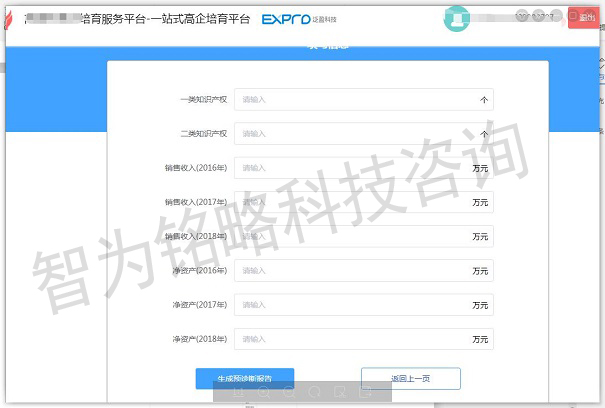Click the 生成预诊断报告 button

pos(245,378)
